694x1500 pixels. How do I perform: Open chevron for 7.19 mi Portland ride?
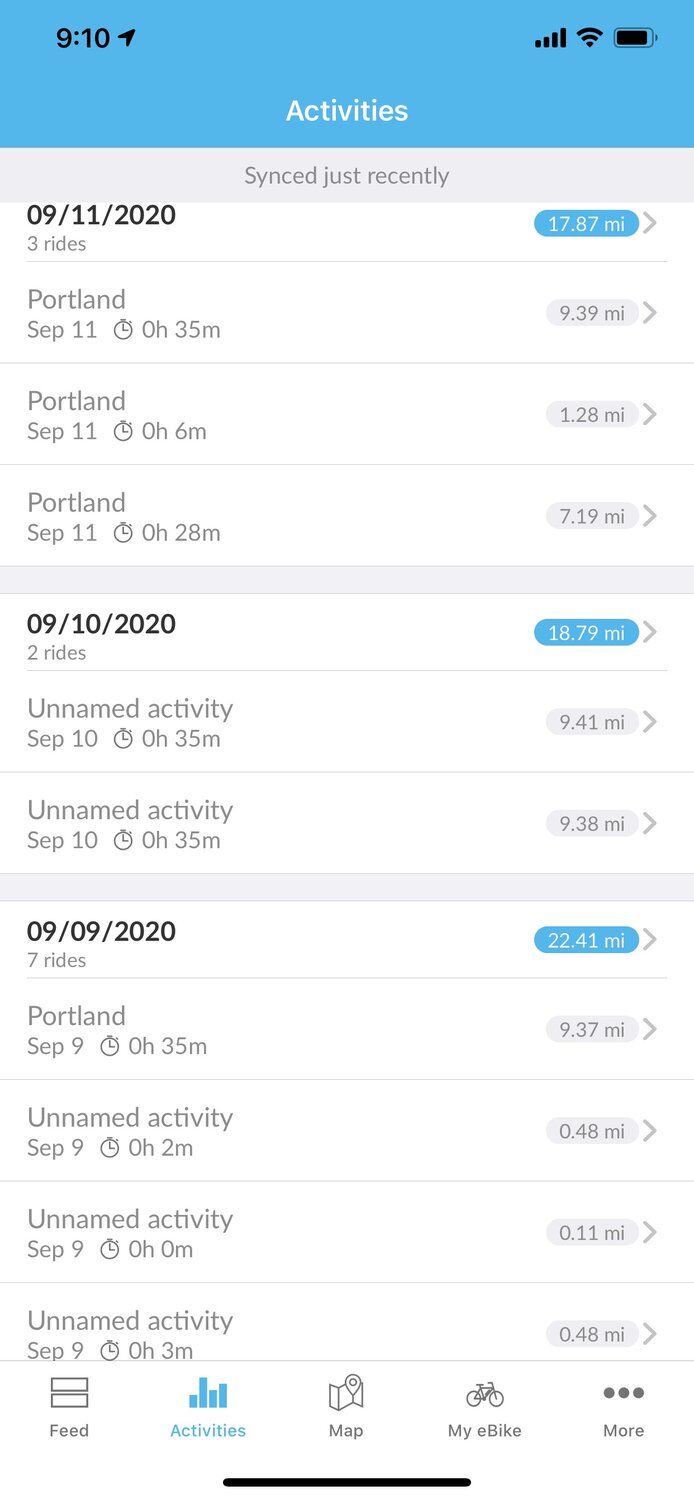[651, 516]
